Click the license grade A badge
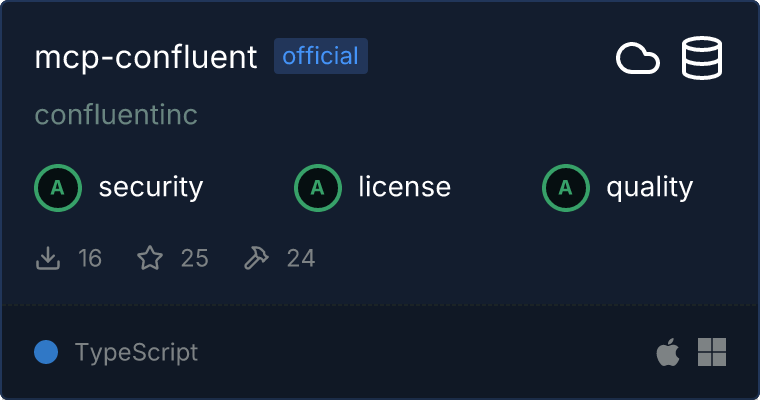Viewport: 760px width, 400px height. click(318, 187)
